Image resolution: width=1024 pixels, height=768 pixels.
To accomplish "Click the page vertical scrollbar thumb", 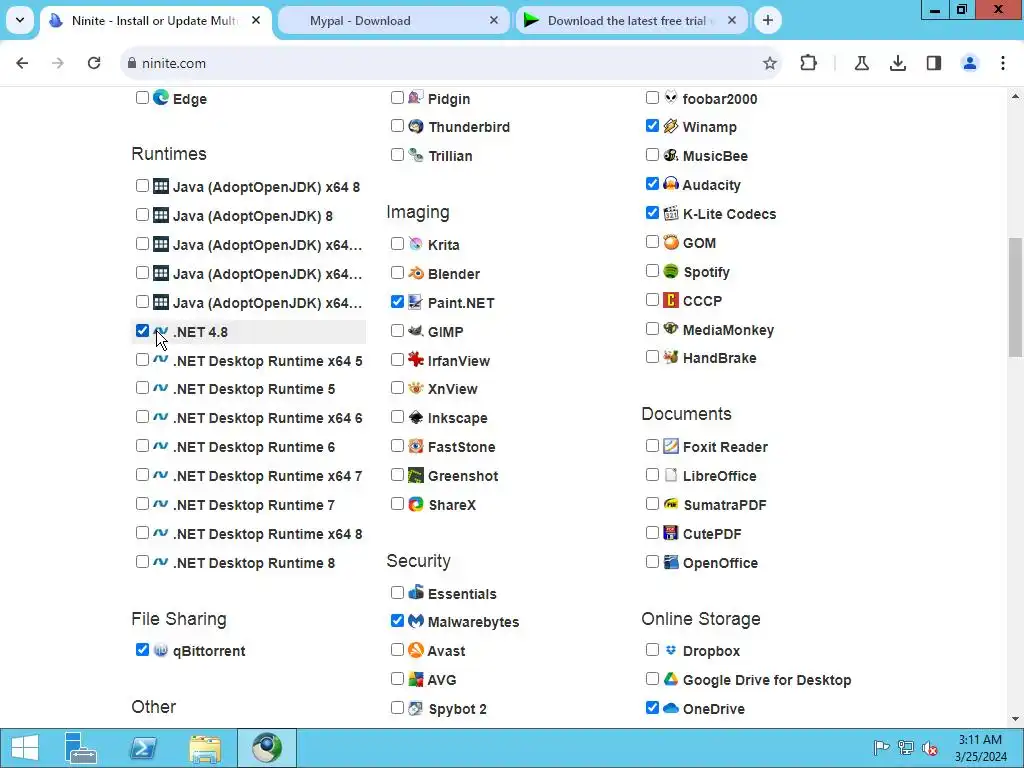I will (x=1015, y=297).
